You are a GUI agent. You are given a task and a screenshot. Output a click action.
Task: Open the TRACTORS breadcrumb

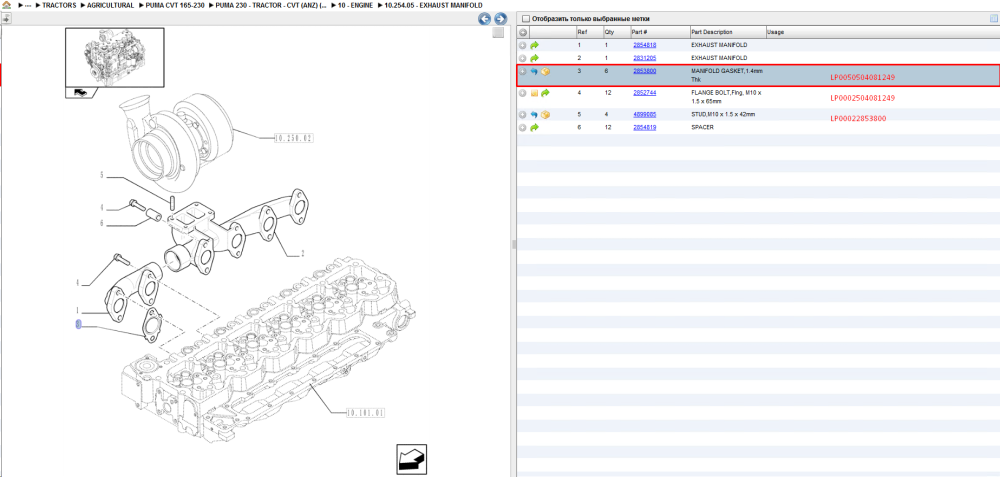point(59,5)
